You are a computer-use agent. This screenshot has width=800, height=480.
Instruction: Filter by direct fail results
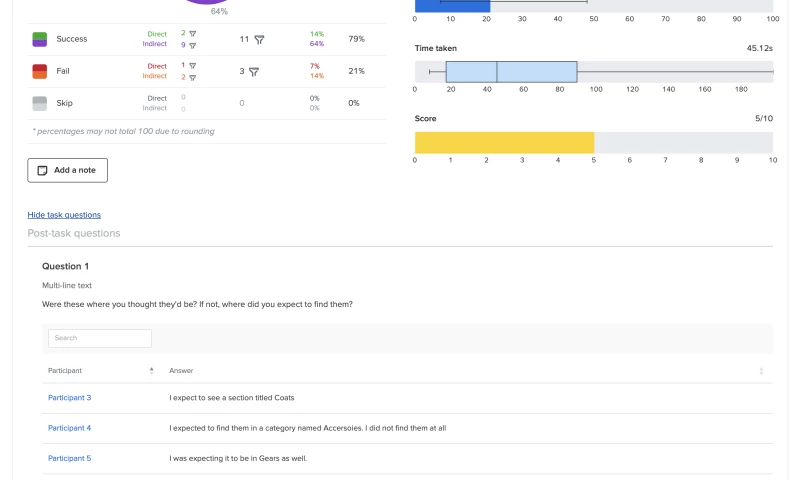[x=192, y=66]
